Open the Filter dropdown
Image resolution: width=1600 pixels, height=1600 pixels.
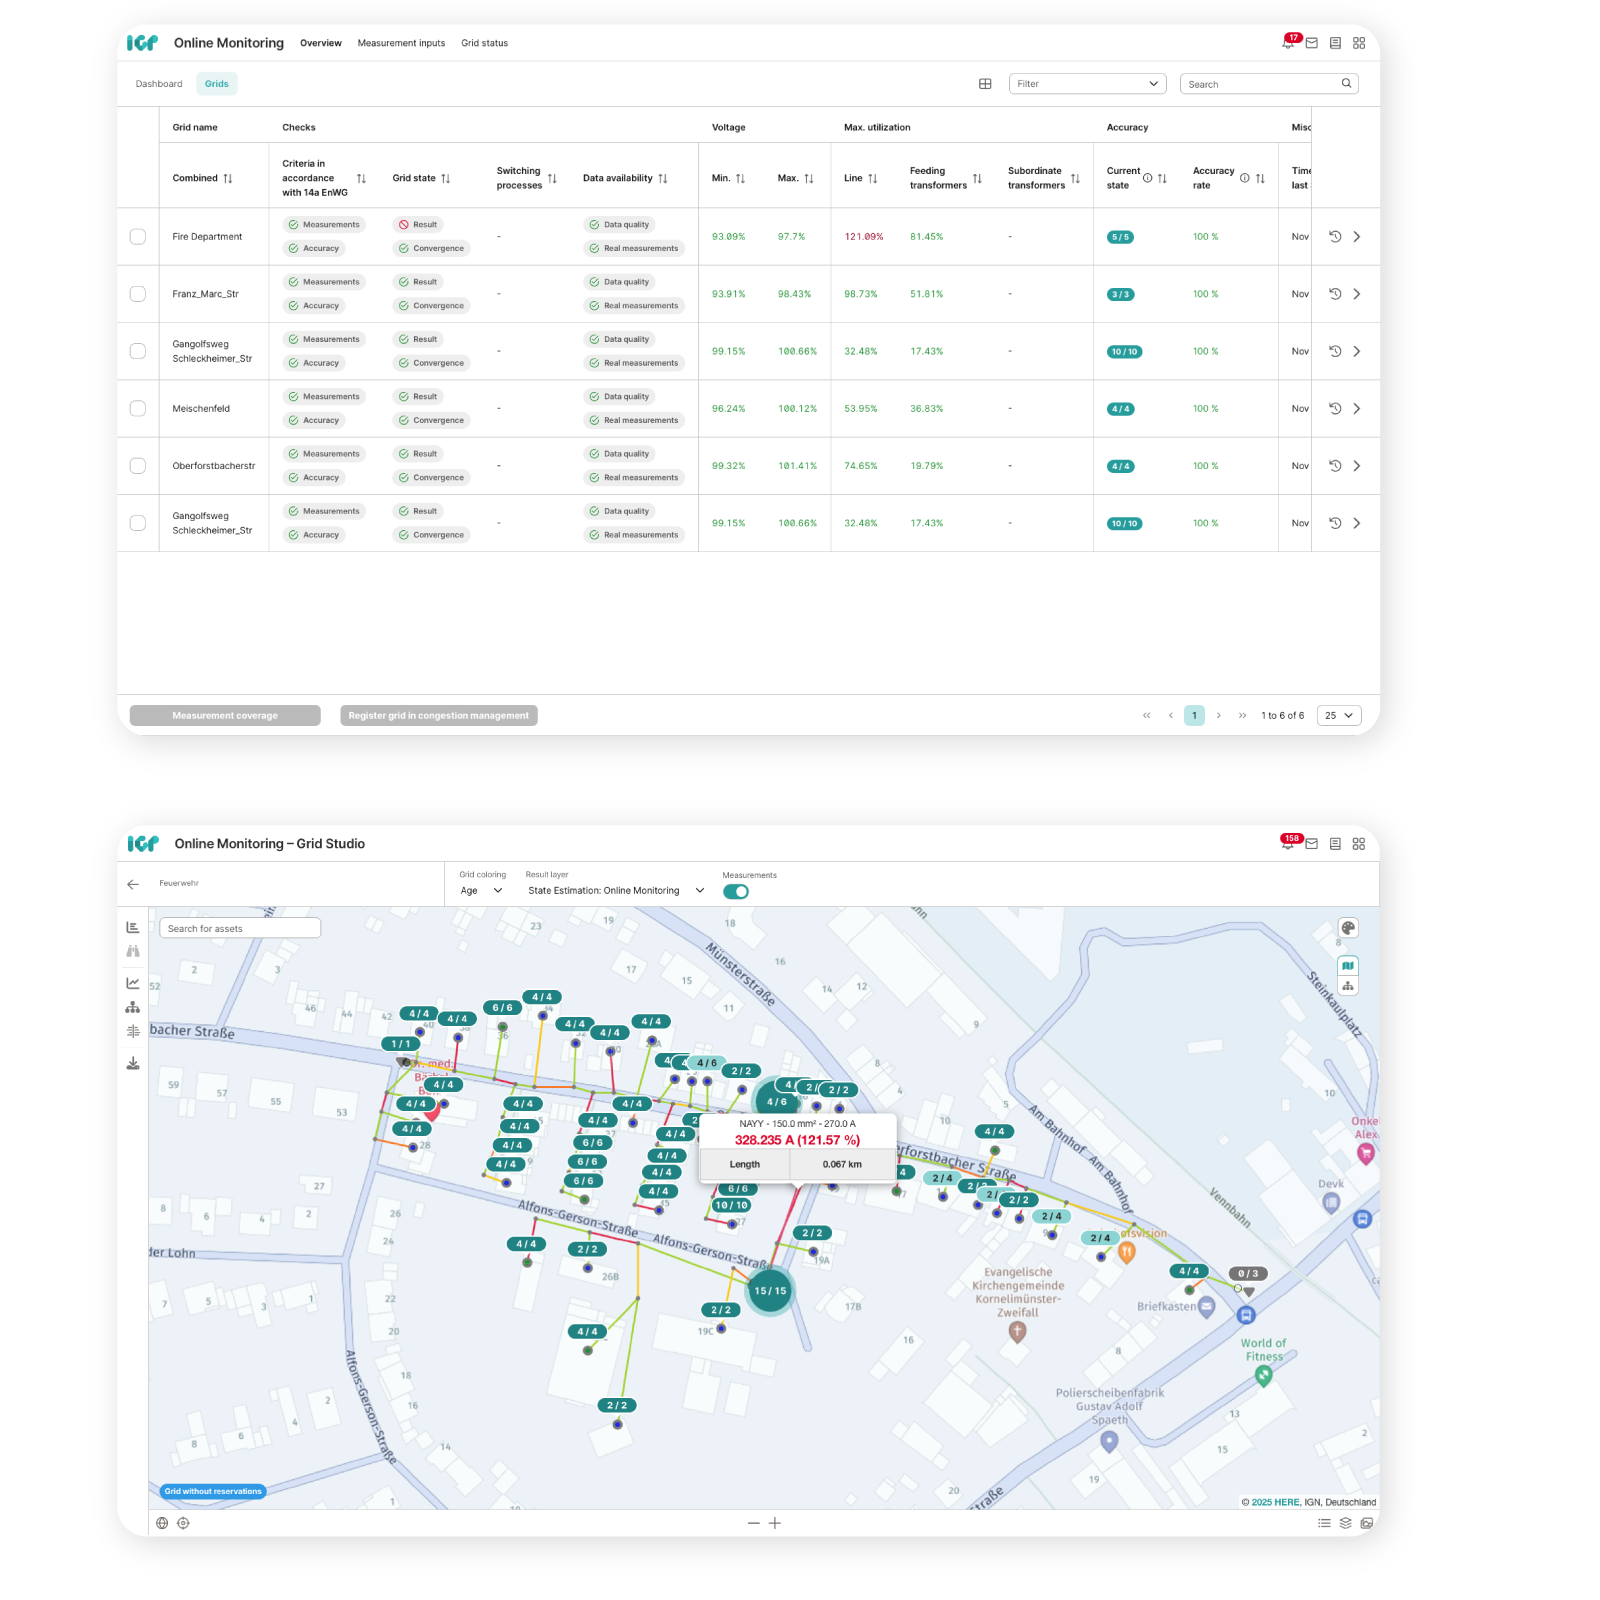(x=1088, y=84)
